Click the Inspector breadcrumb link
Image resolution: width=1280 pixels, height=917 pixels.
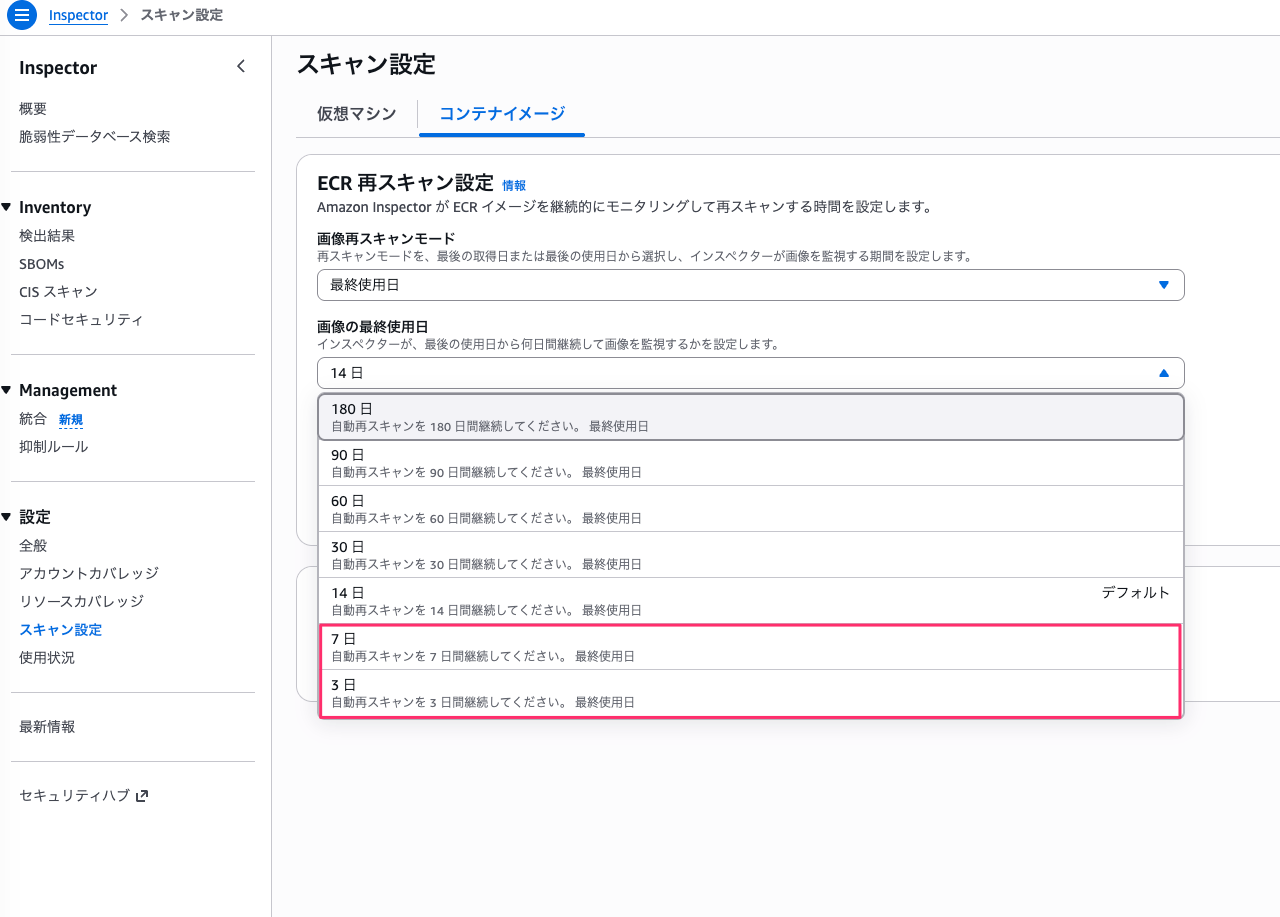[78, 15]
